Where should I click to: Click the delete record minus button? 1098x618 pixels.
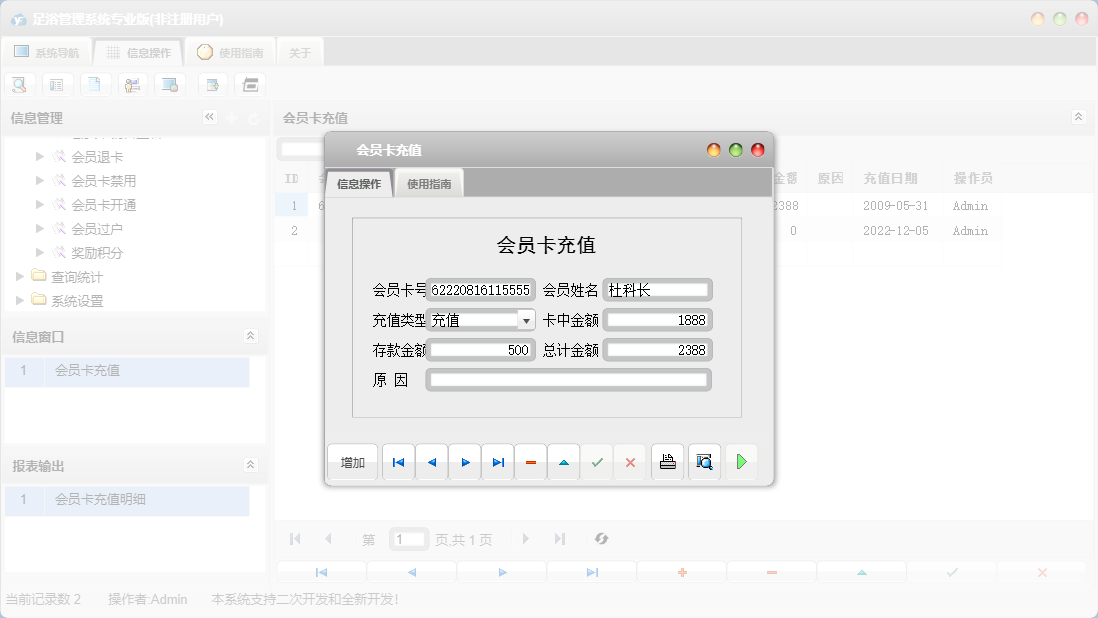pos(530,461)
